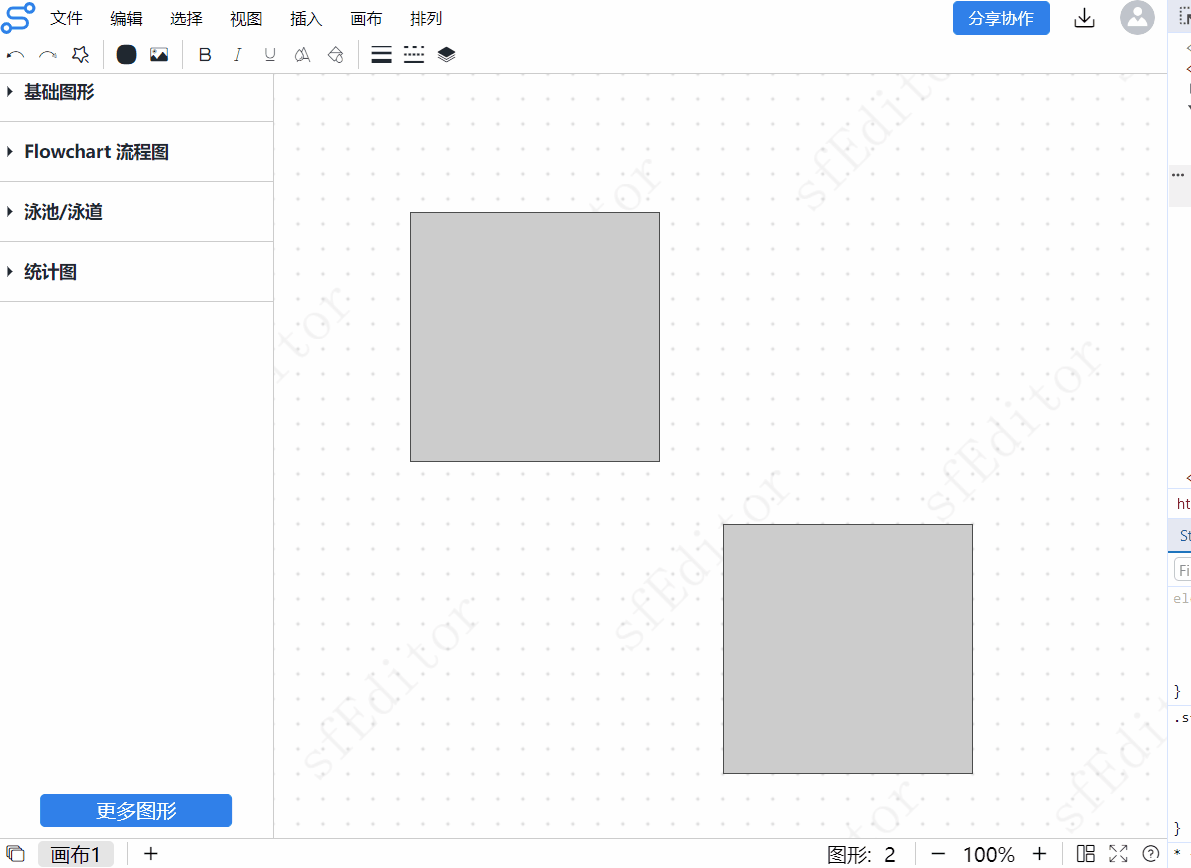The image size is (1191, 868).
Task: Open the 插入 menu
Action: click(x=306, y=18)
